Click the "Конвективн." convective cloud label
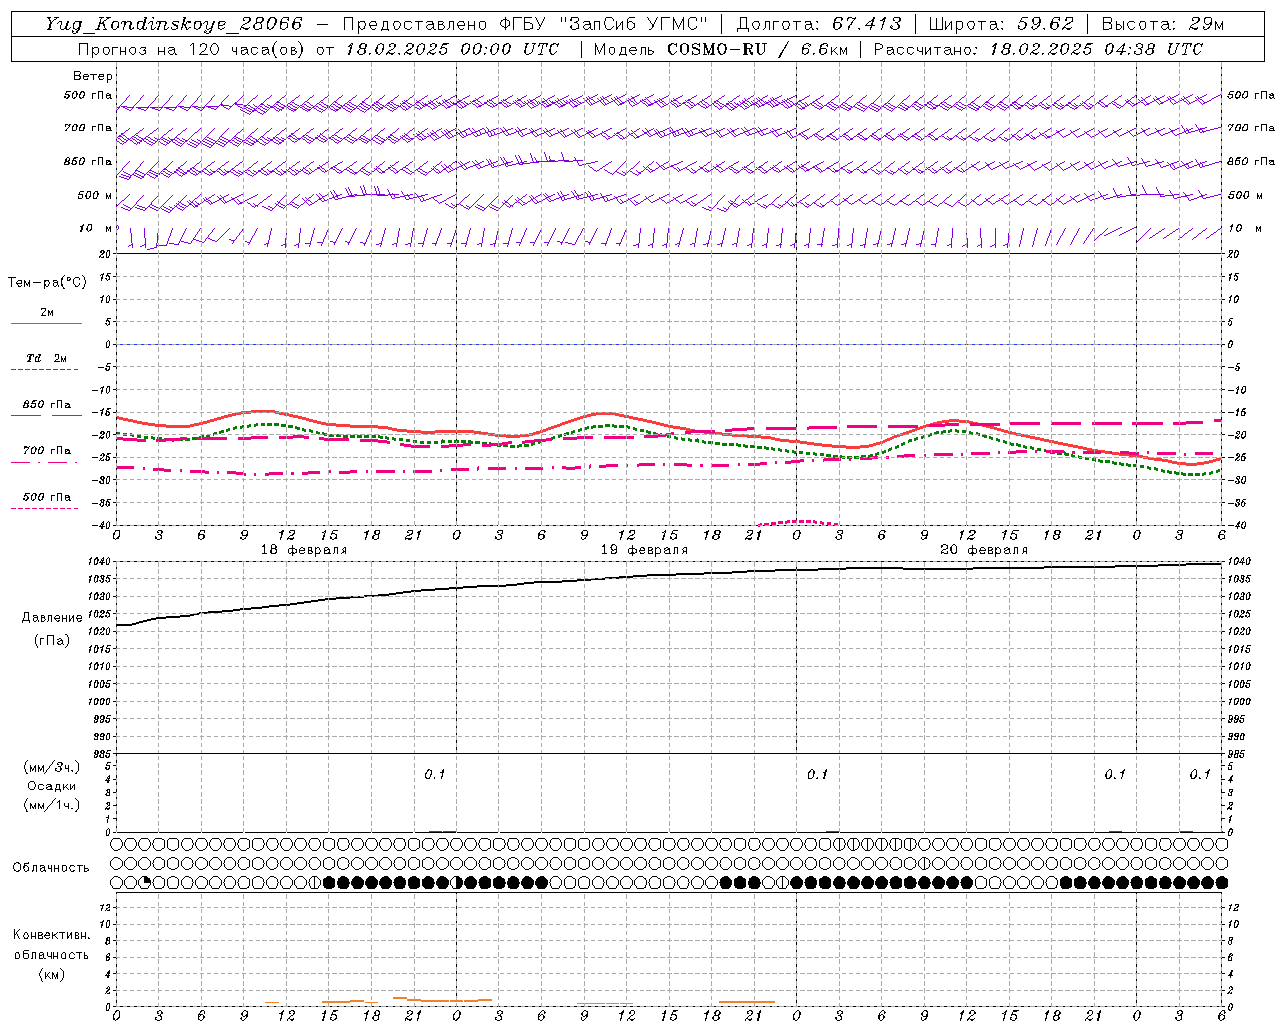1280x1024 pixels. pyautogui.click(x=51, y=935)
